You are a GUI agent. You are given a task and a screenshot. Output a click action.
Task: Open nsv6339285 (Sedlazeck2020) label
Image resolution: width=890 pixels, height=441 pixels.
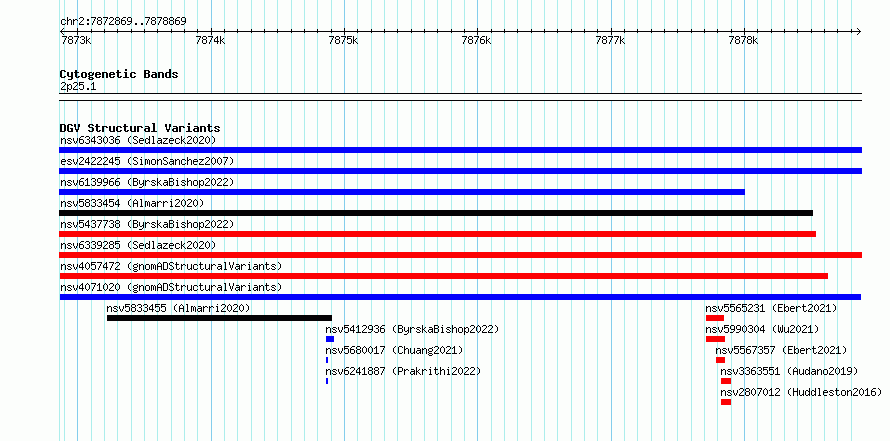pyautogui.click(x=138, y=245)
